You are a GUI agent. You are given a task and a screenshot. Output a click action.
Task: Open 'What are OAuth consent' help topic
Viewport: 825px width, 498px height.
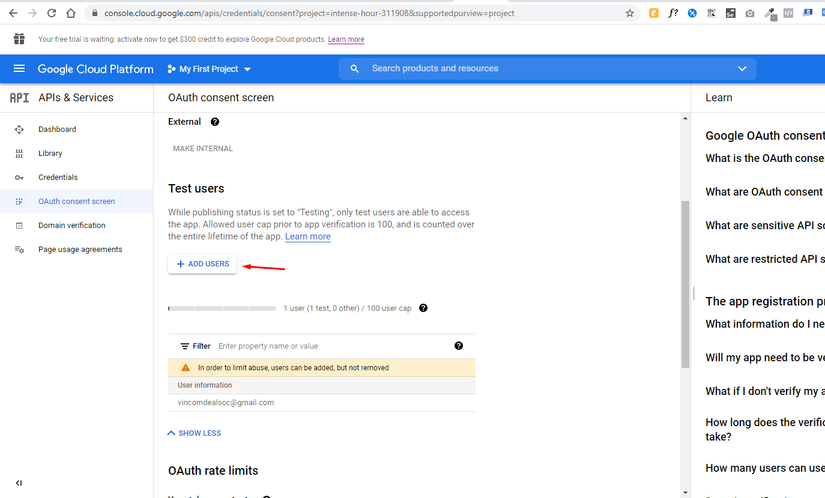765,192
